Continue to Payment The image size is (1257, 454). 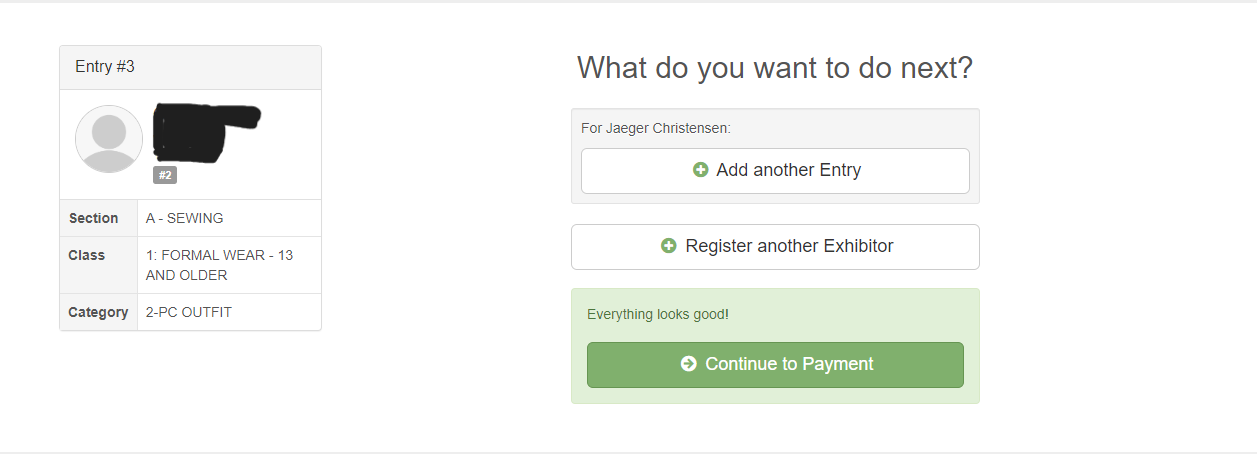775,364
